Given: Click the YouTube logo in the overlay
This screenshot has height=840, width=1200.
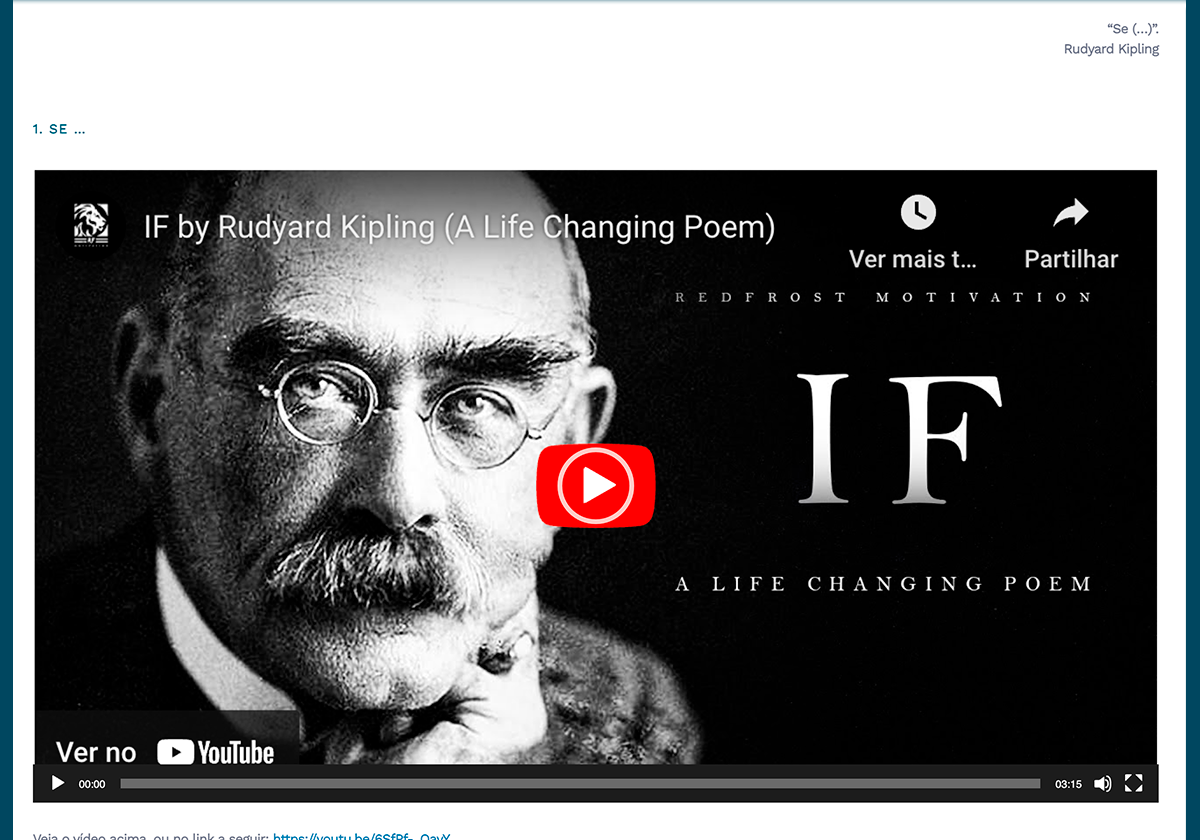Looking at the screenshot, I should pyautogui.click(x=216, y=752).
